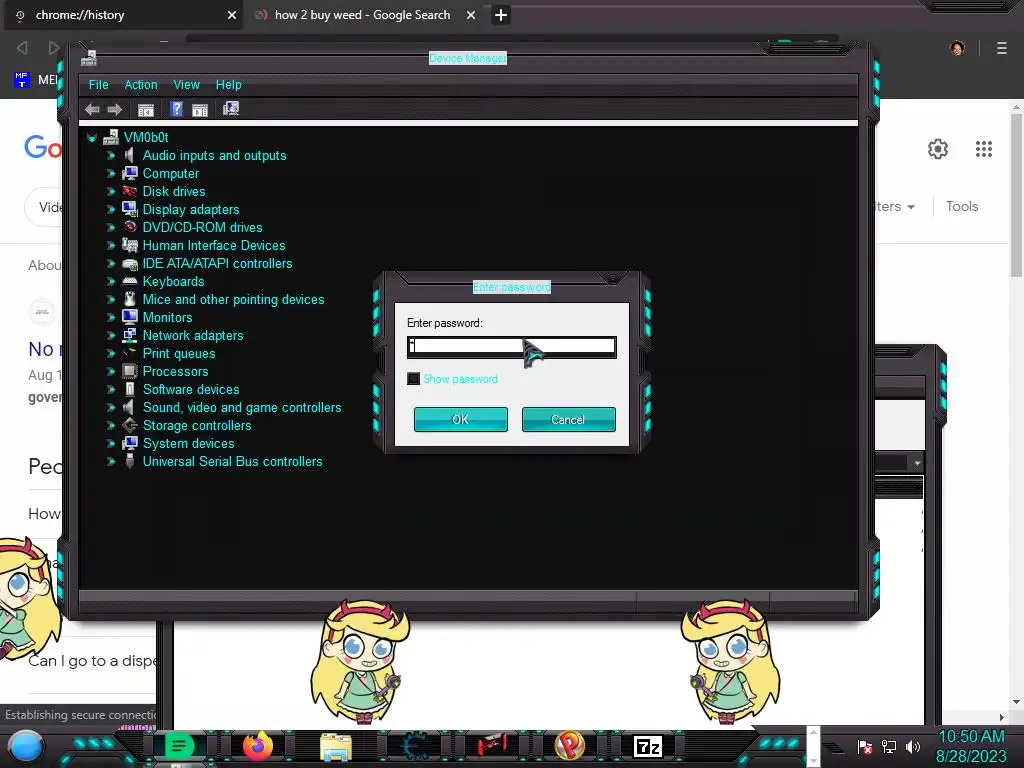Close the how 2 buy weed tab
1024x768 pixels.
(471, 15)
